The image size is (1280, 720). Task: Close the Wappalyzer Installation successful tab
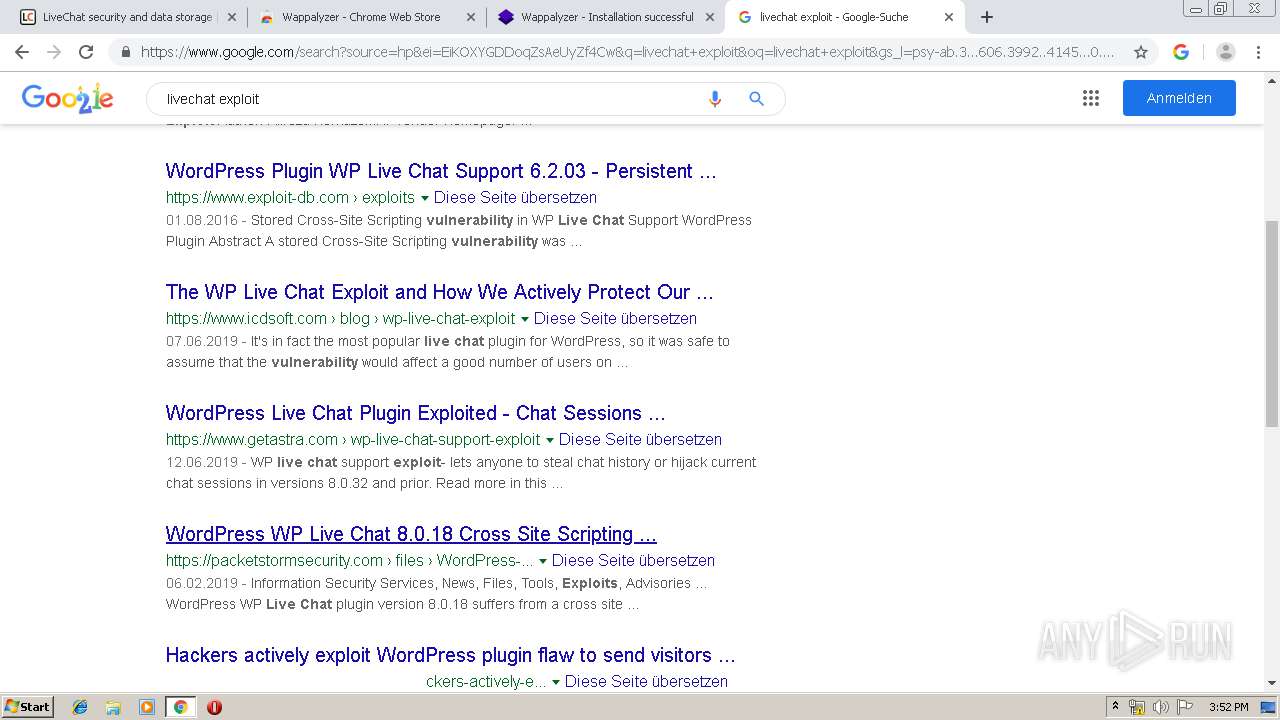[709, 17]
